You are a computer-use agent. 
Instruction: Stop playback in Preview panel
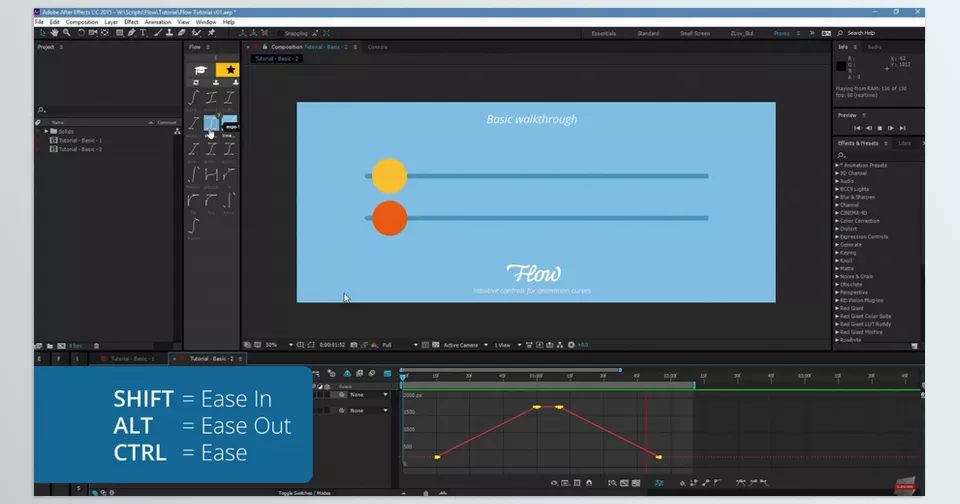pyautogui.click(x=880, y=128)
